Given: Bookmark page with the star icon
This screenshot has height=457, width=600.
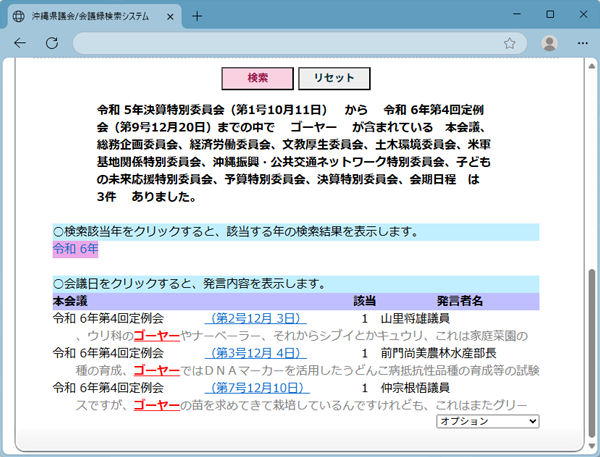Looking at the screenshot, I should (x=509, y=43).
